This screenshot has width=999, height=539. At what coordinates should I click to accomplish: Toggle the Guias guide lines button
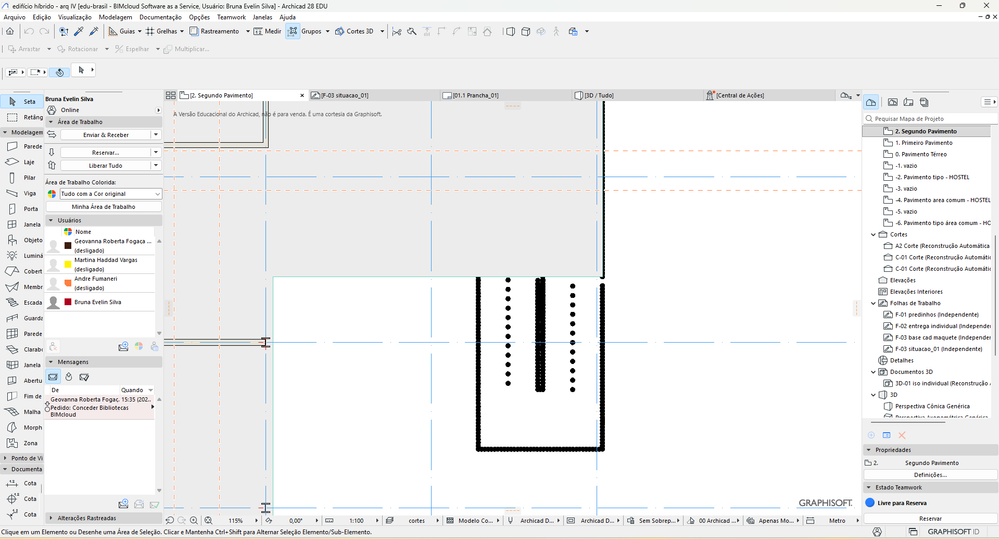[121, 31]
